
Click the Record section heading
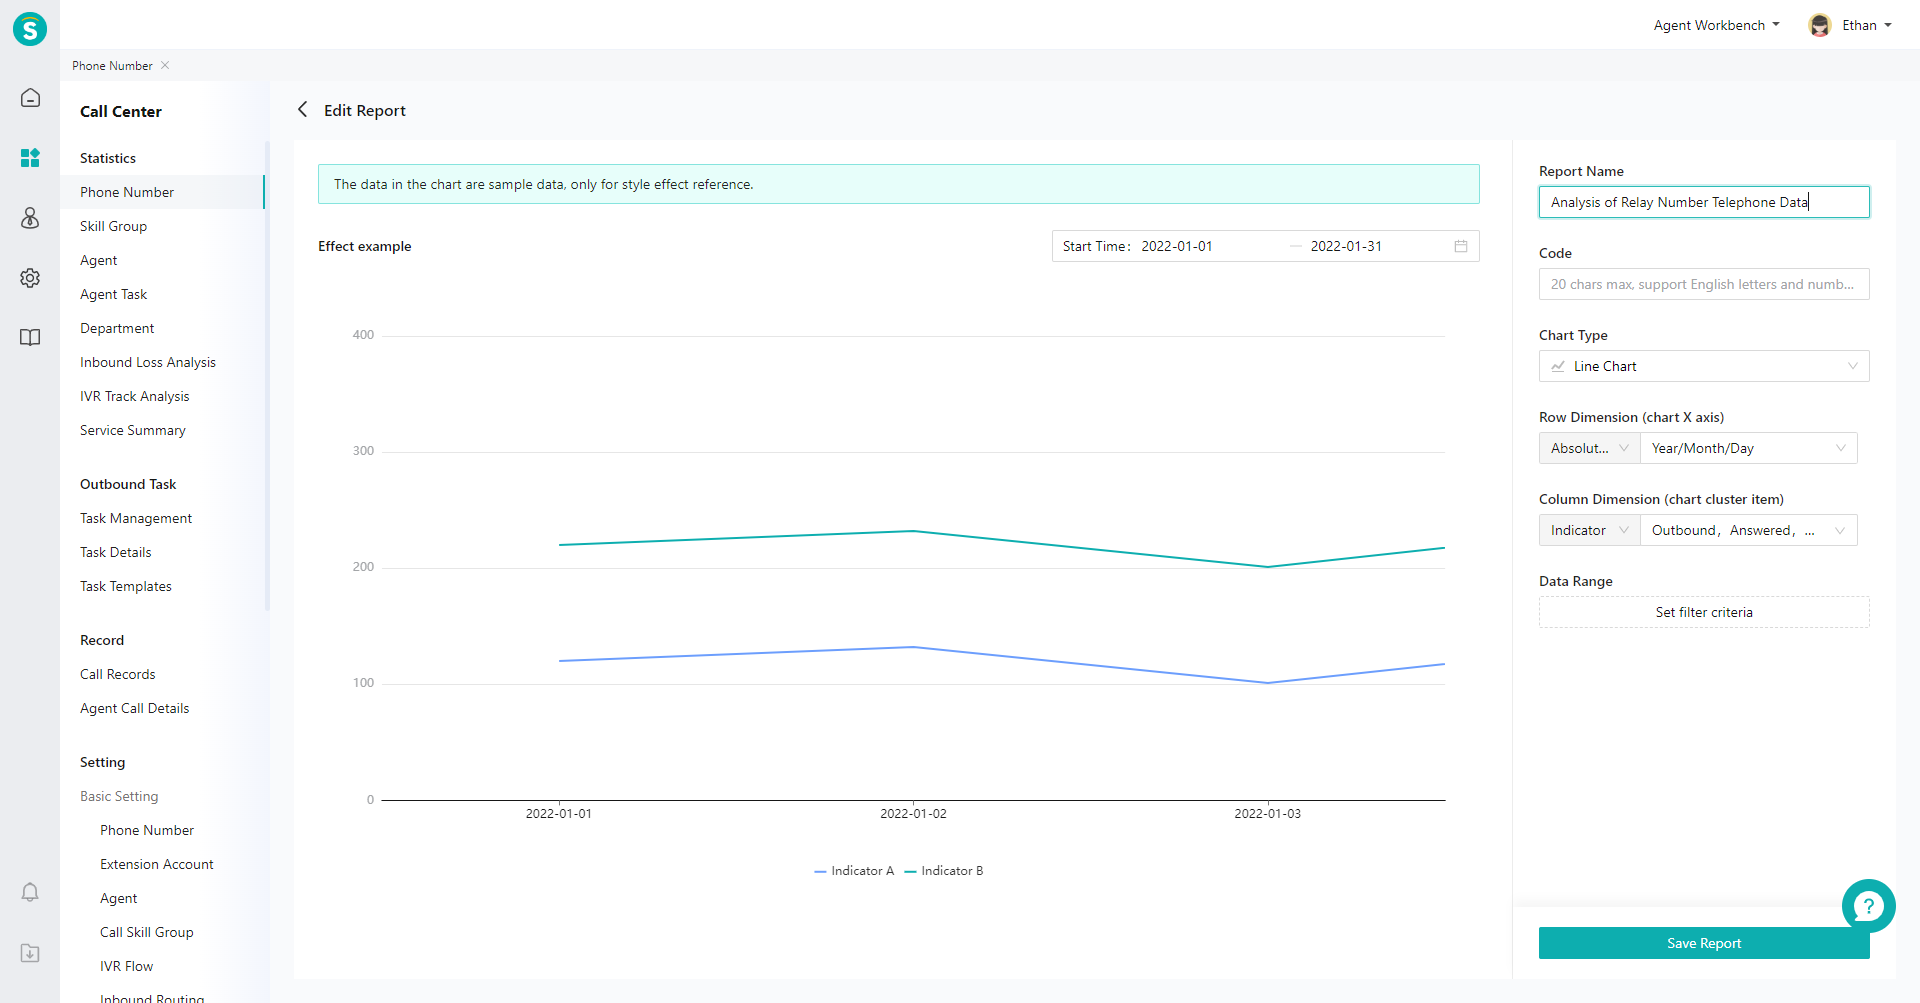pos(102,640)
